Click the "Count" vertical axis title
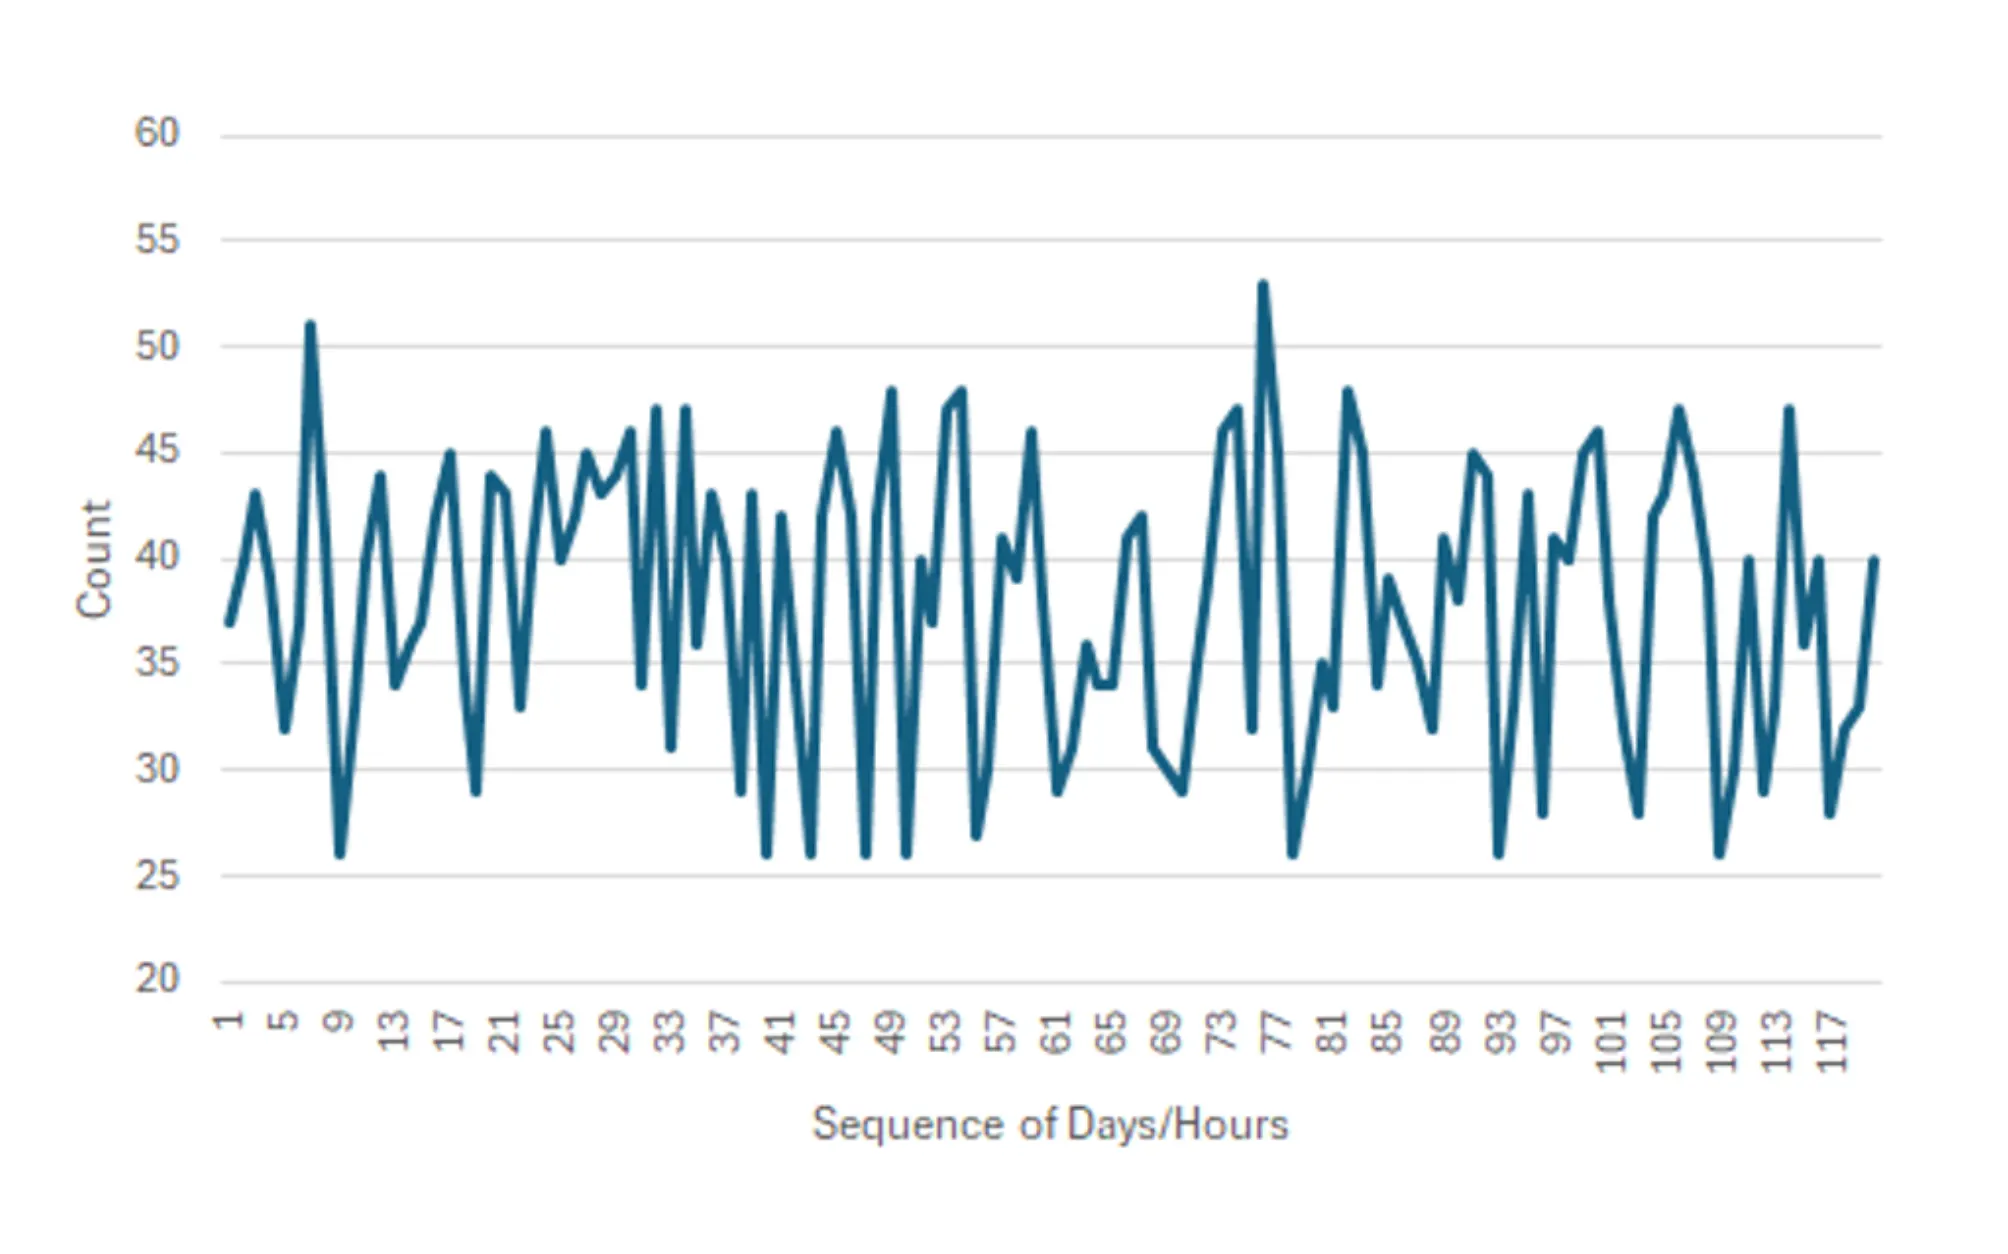Screen dimensions: 2008x1254 [94, 559]
